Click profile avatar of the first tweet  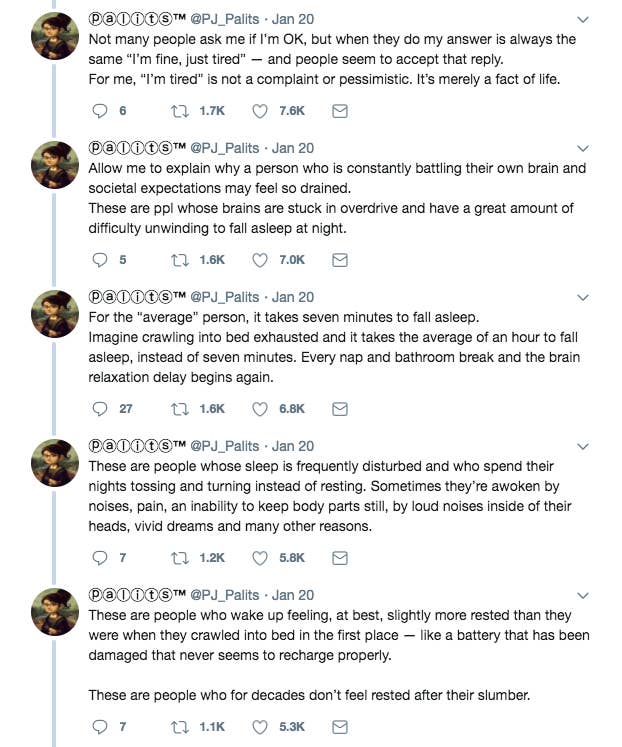[x=55, y=36]
